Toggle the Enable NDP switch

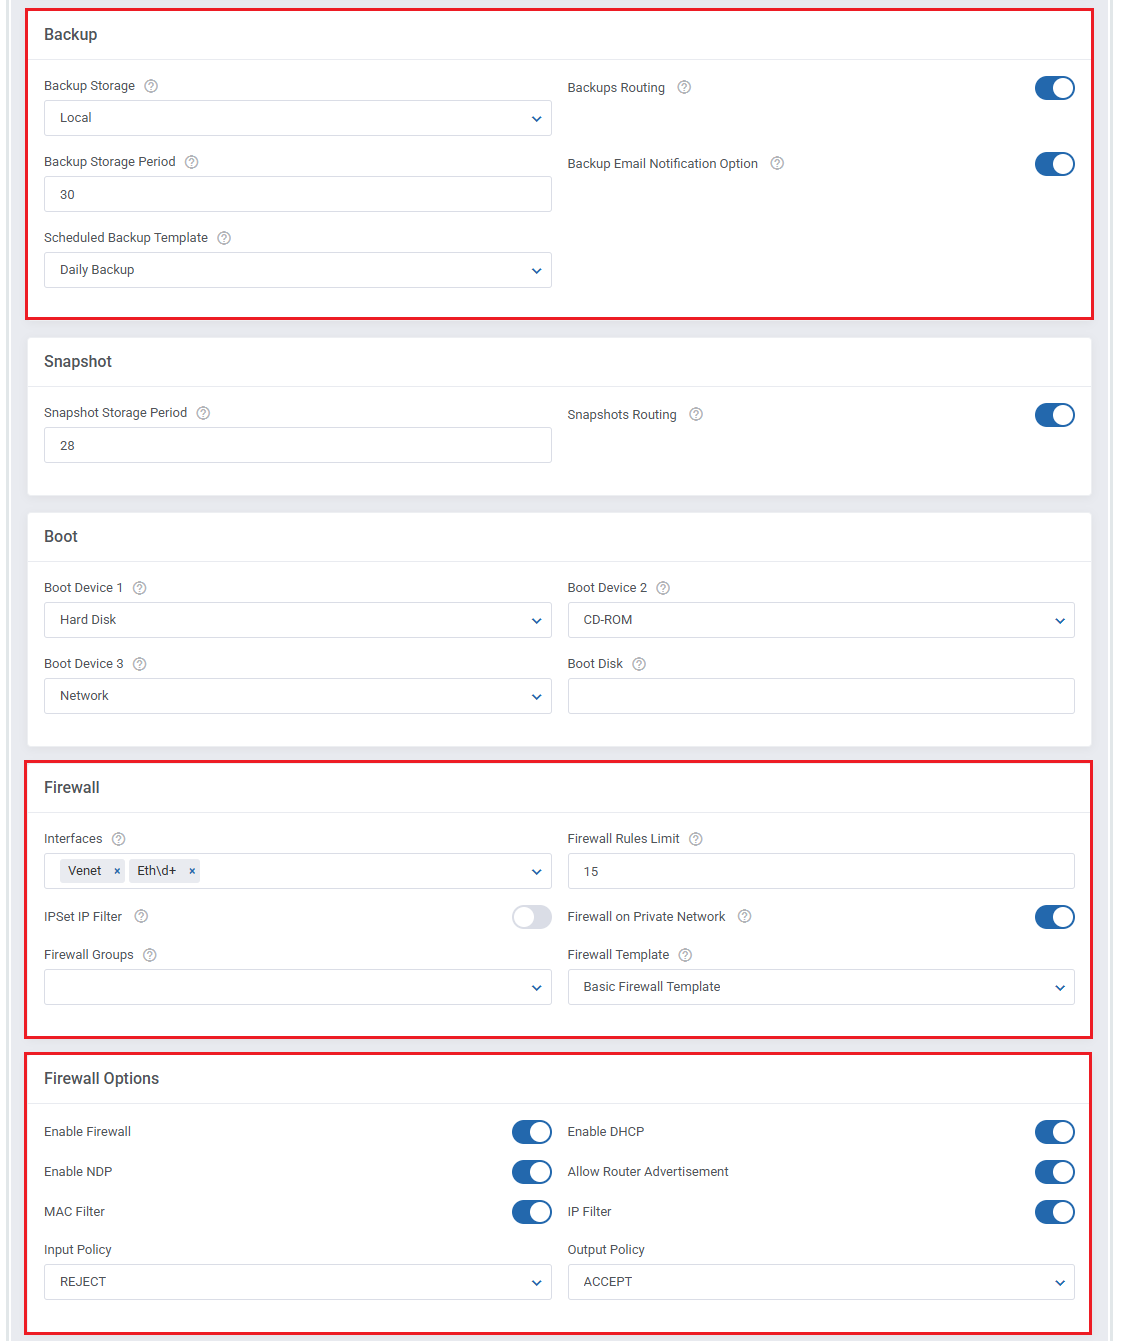531,1172
